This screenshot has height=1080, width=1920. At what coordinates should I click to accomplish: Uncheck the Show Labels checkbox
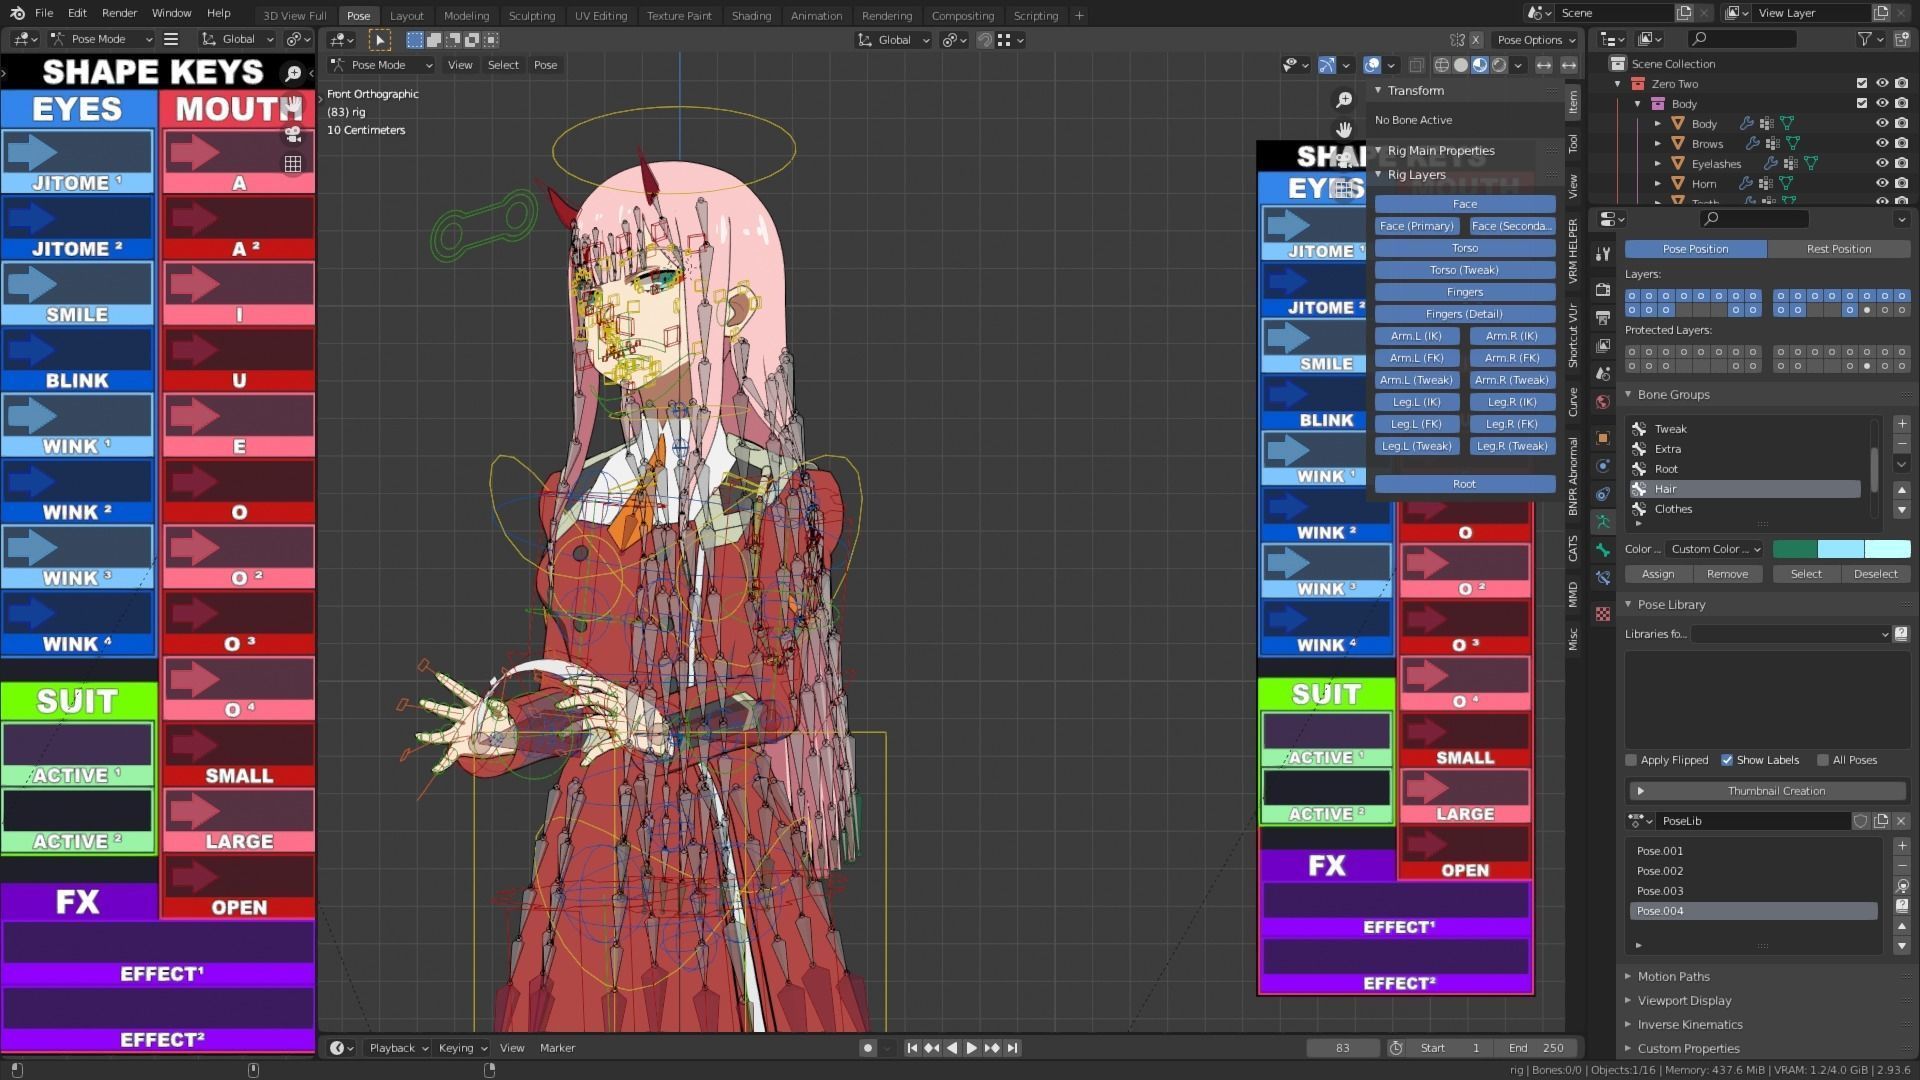(x=1727, y=760)
